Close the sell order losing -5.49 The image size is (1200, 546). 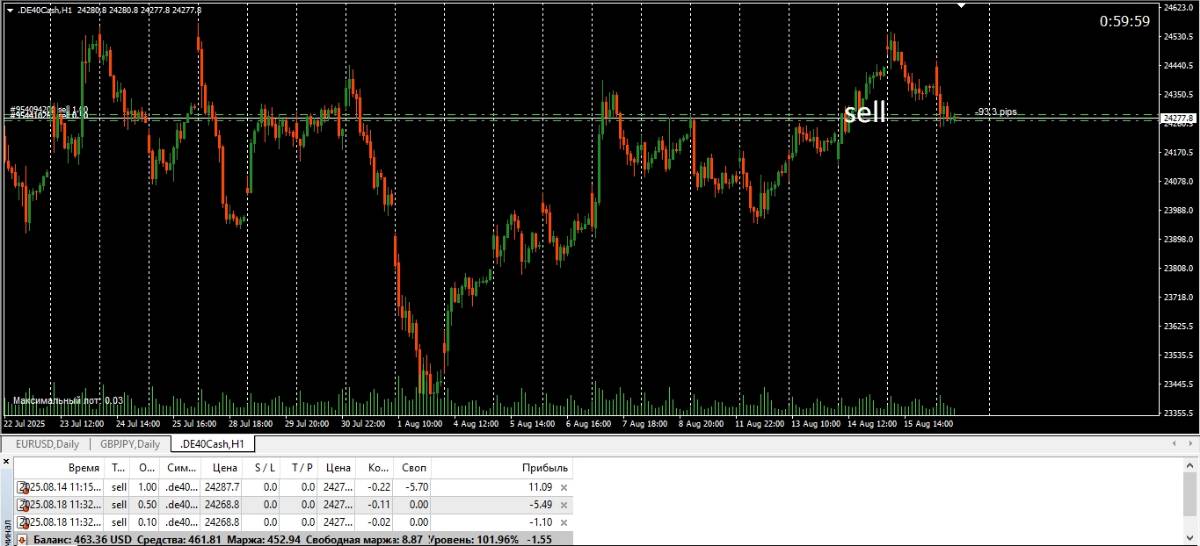pos(564,505)
